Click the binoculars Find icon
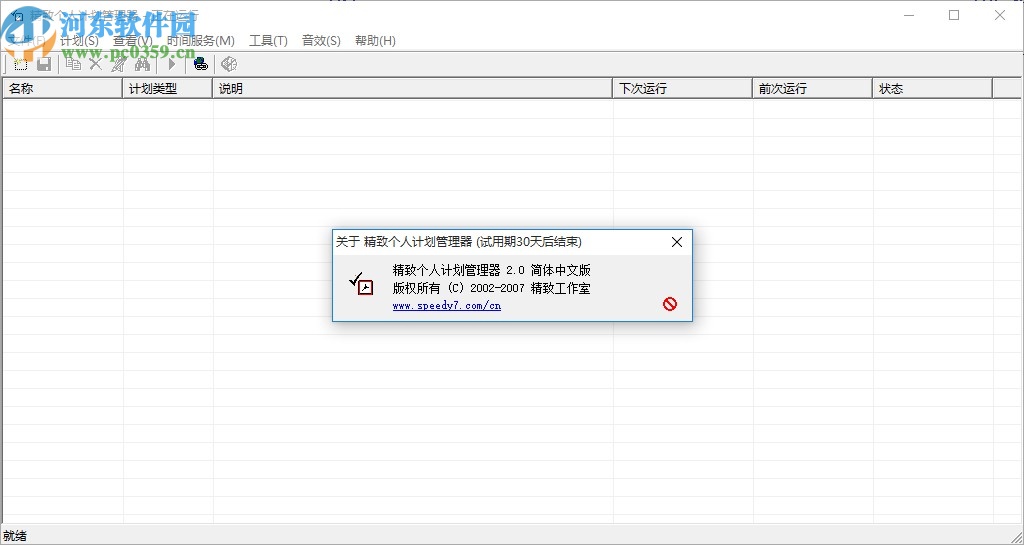Image resolution: width=1024 pixels, height=545 pixels. [142, 64]
